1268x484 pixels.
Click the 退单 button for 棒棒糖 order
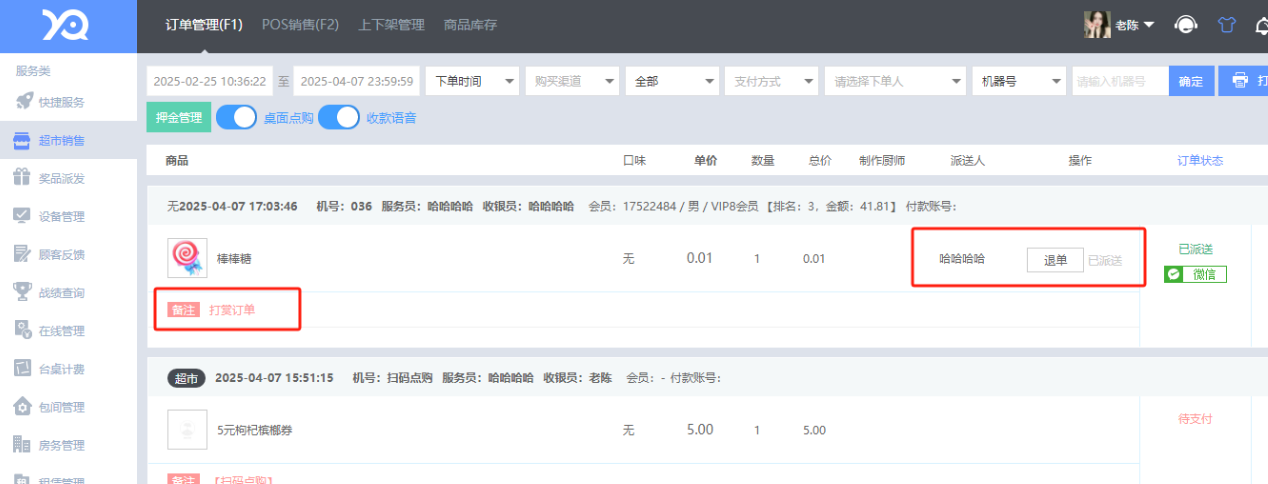[x=1055, y=259]
